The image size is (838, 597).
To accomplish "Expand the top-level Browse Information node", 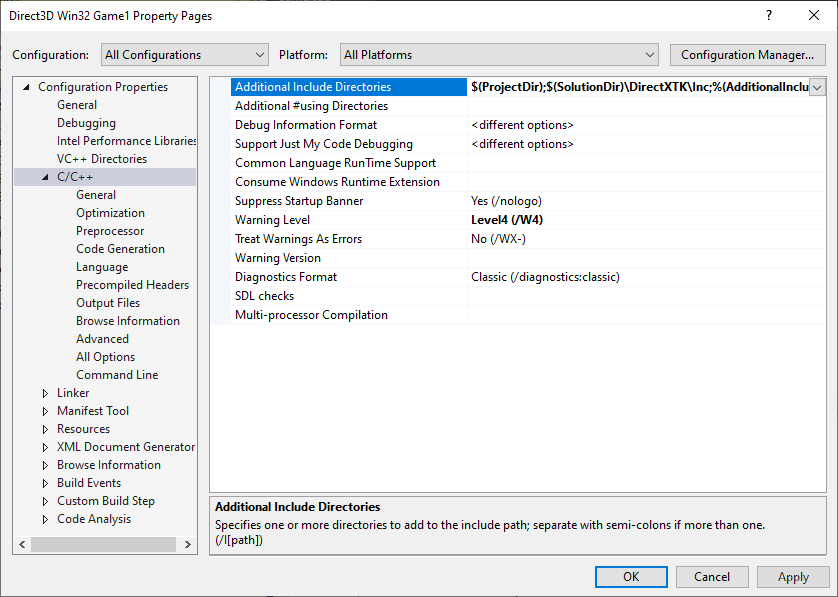I will (x=45, y=465).
